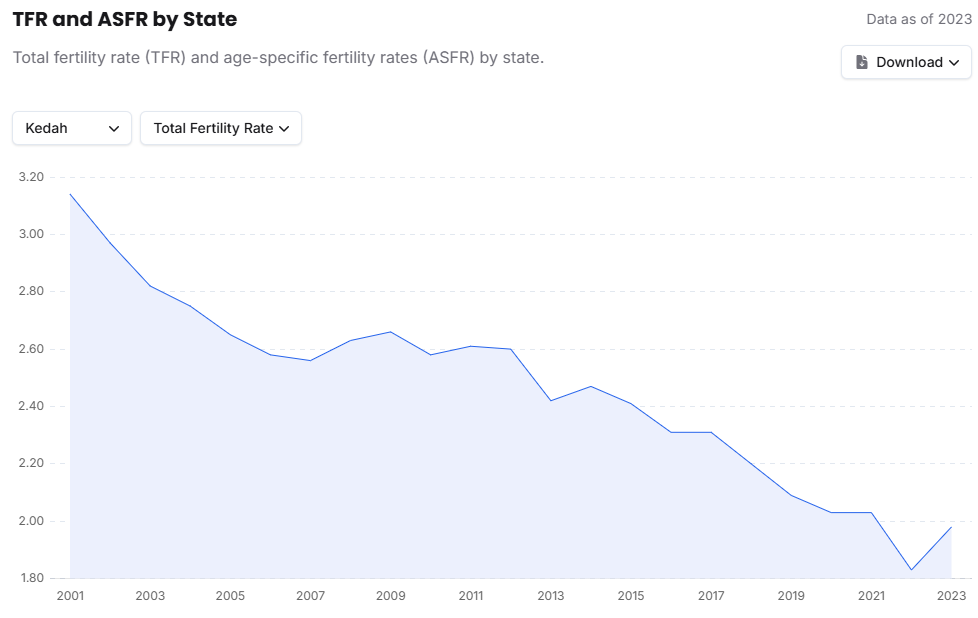This screenshot has height=618, width=978.
Task: Click the 2014 bump on the line
Action: tap(590, 386)
